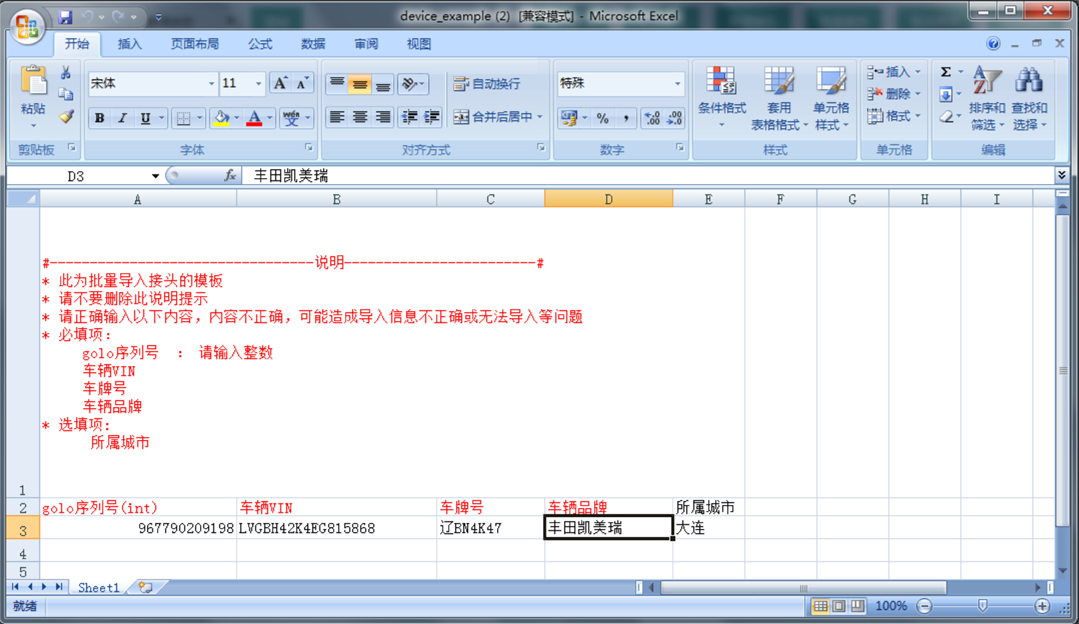Apply percent style format
The width and height of the screenshot is (1079, 624).
(603, 118)
